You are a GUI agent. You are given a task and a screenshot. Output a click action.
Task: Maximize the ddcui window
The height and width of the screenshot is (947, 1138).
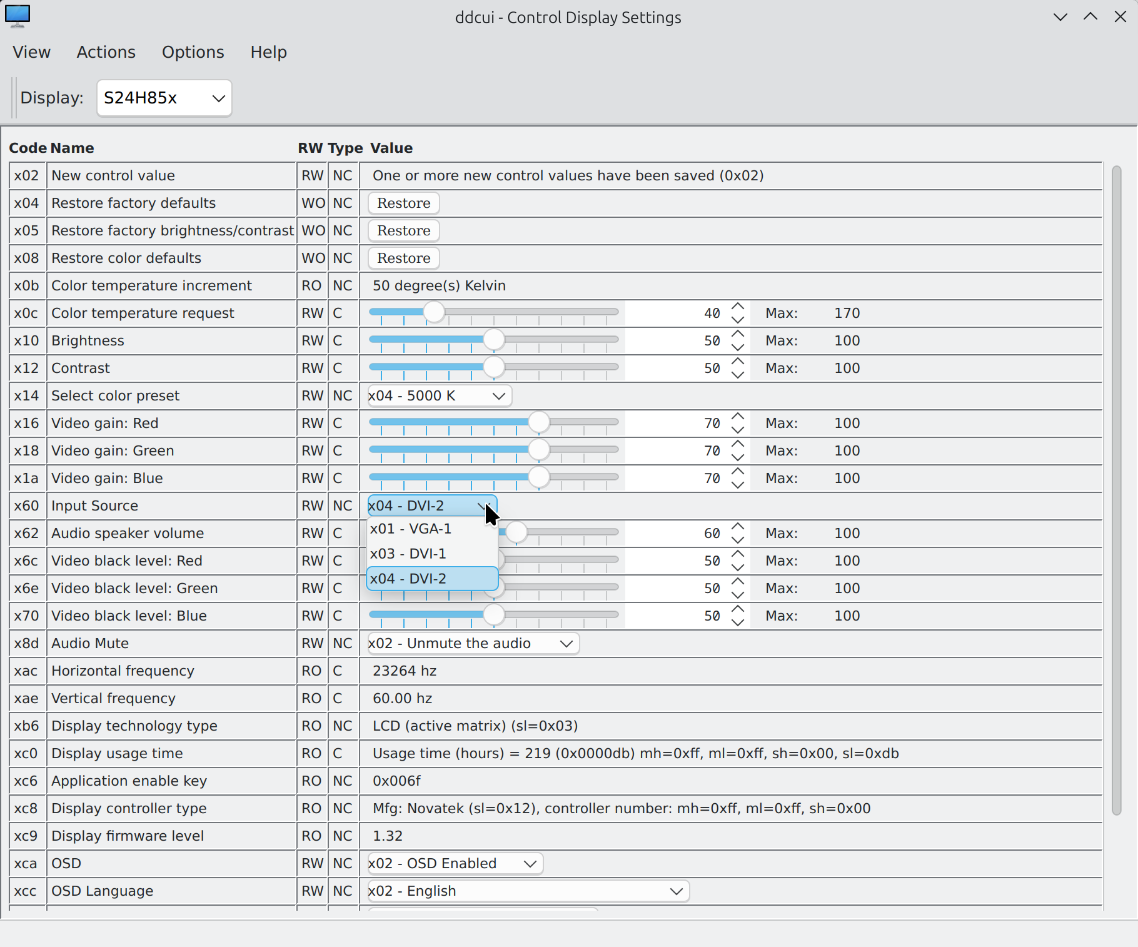[1090, 17]
